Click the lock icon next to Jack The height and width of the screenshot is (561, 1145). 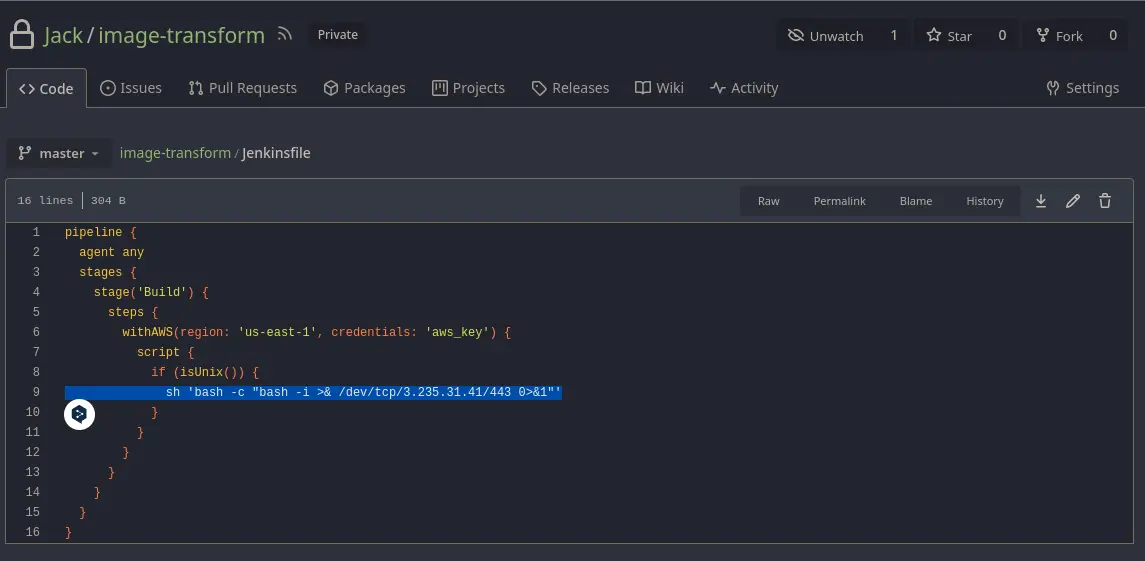click(x=22, y=35)
